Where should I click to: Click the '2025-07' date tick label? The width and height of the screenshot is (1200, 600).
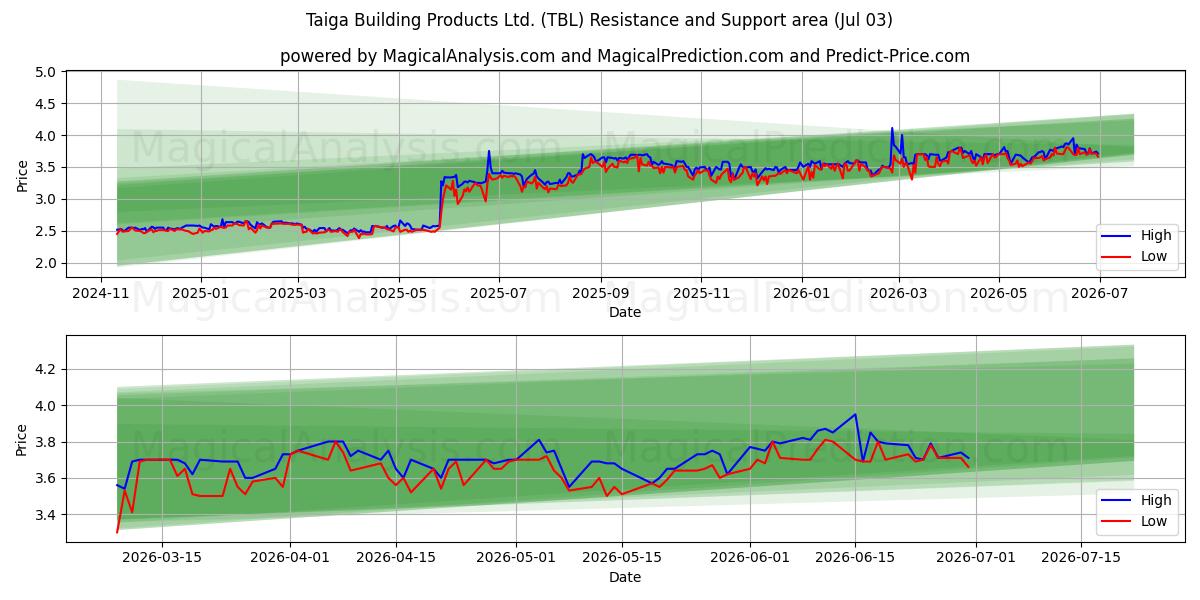point(498,293)
